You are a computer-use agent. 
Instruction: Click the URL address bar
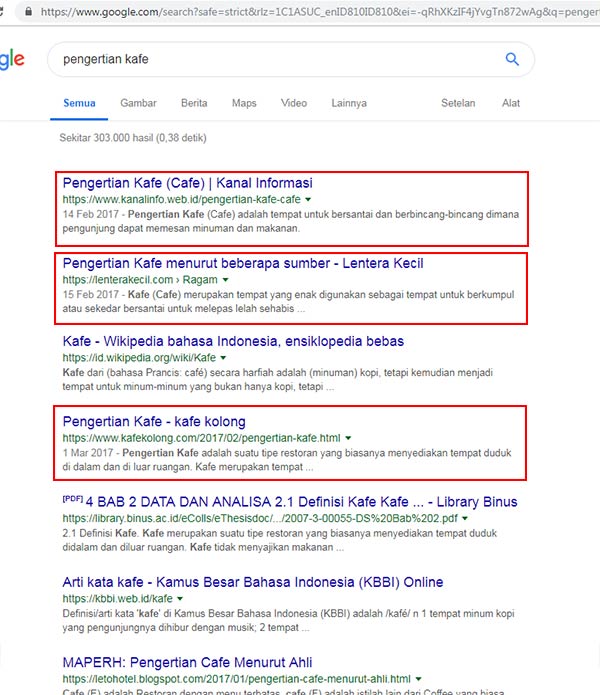[310, 12]
